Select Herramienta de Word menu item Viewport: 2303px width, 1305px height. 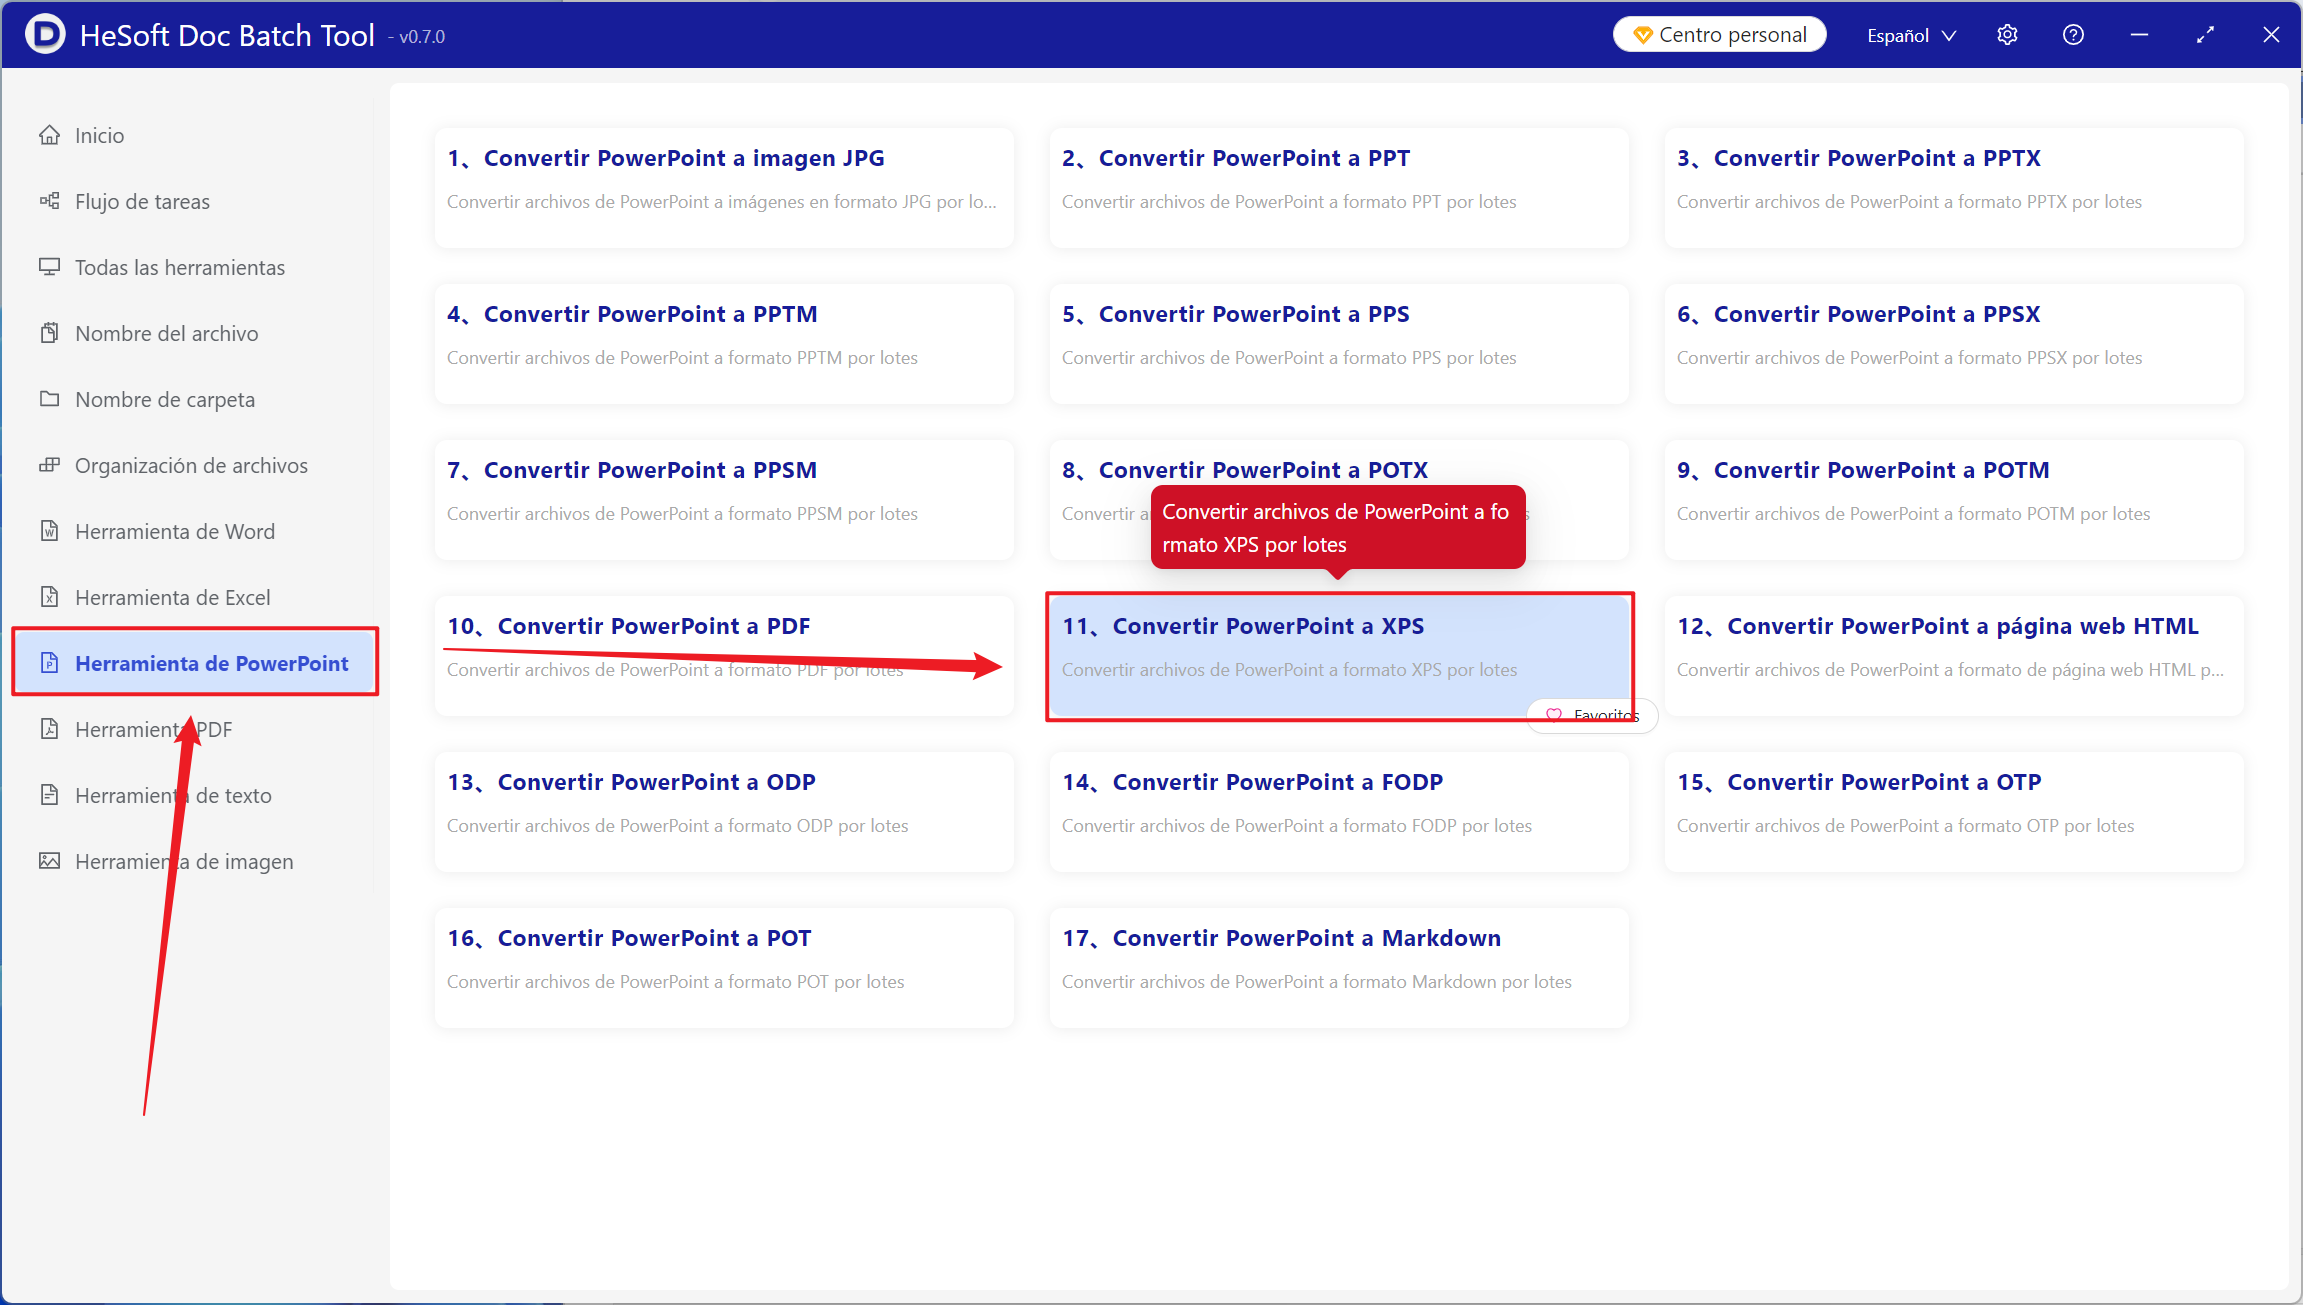click(x=195, y=531)
